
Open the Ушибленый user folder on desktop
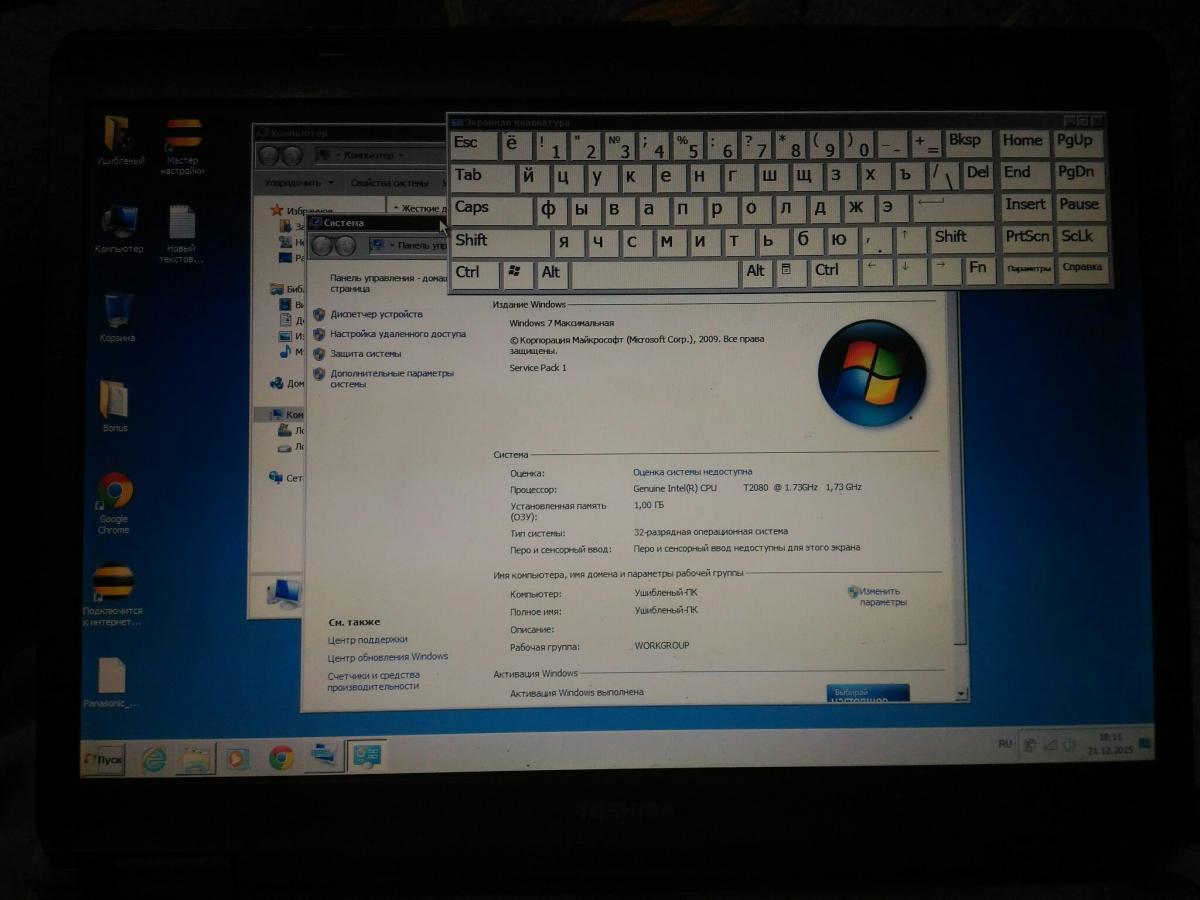click(119, 140)
